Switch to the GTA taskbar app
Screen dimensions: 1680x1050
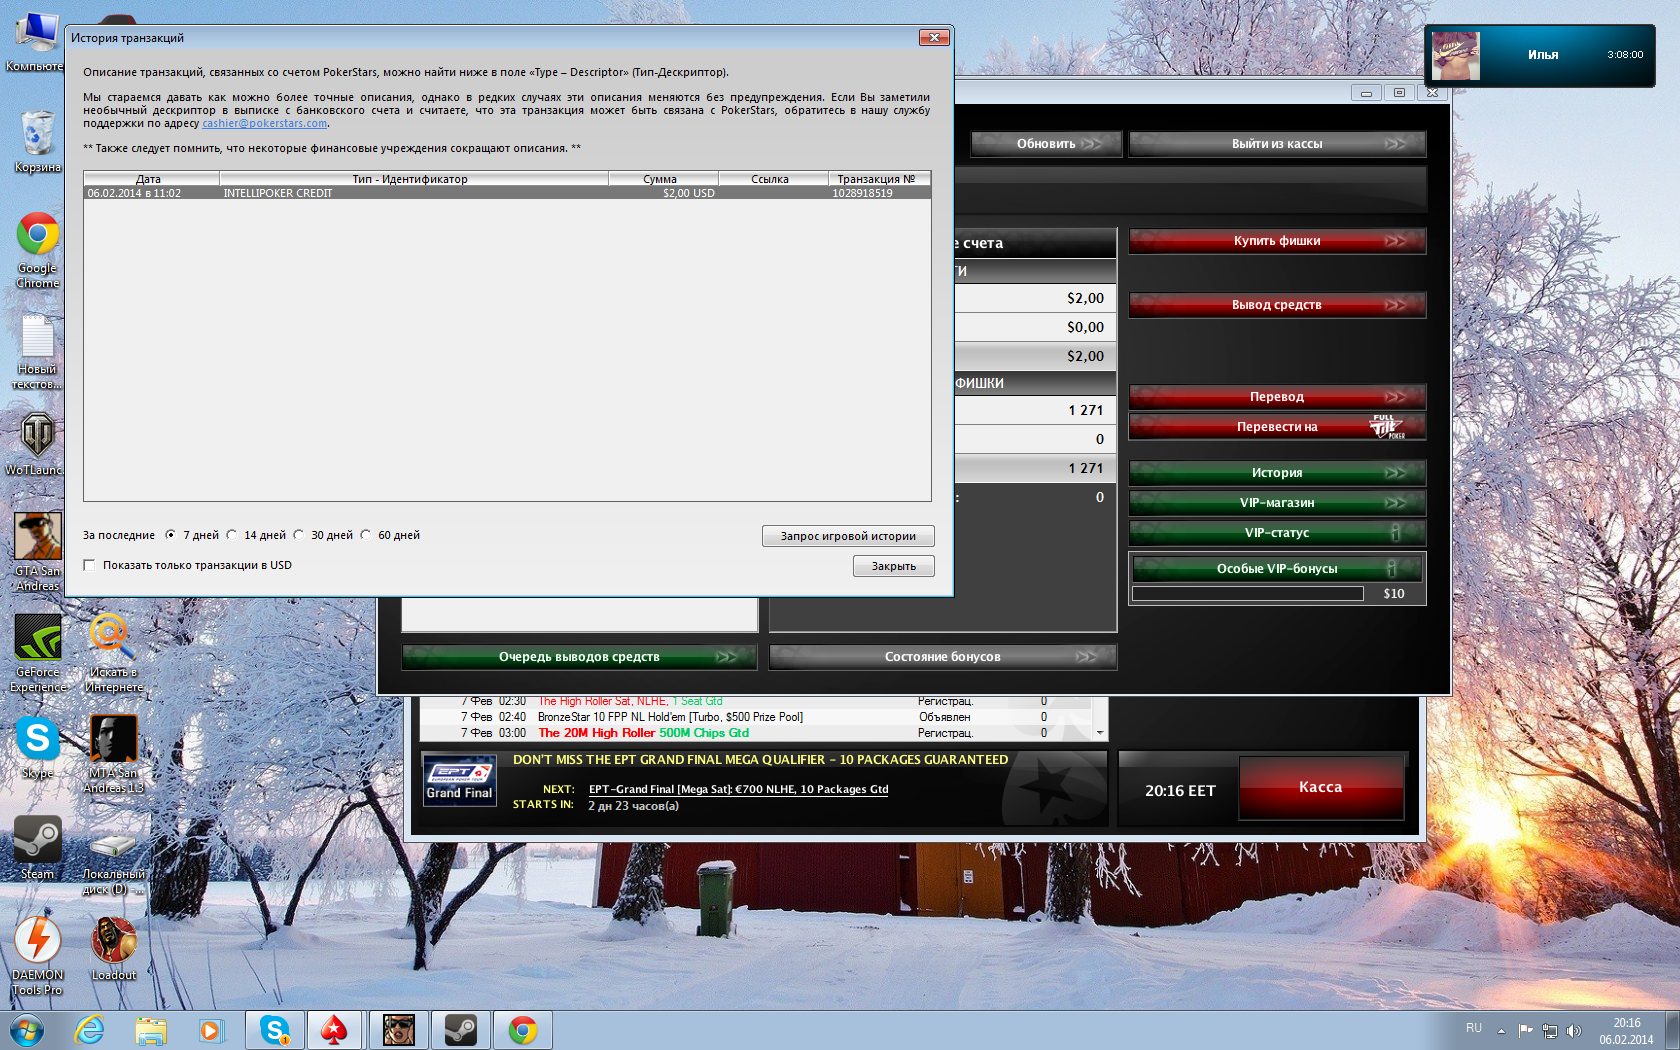(x=399, y=1030)
